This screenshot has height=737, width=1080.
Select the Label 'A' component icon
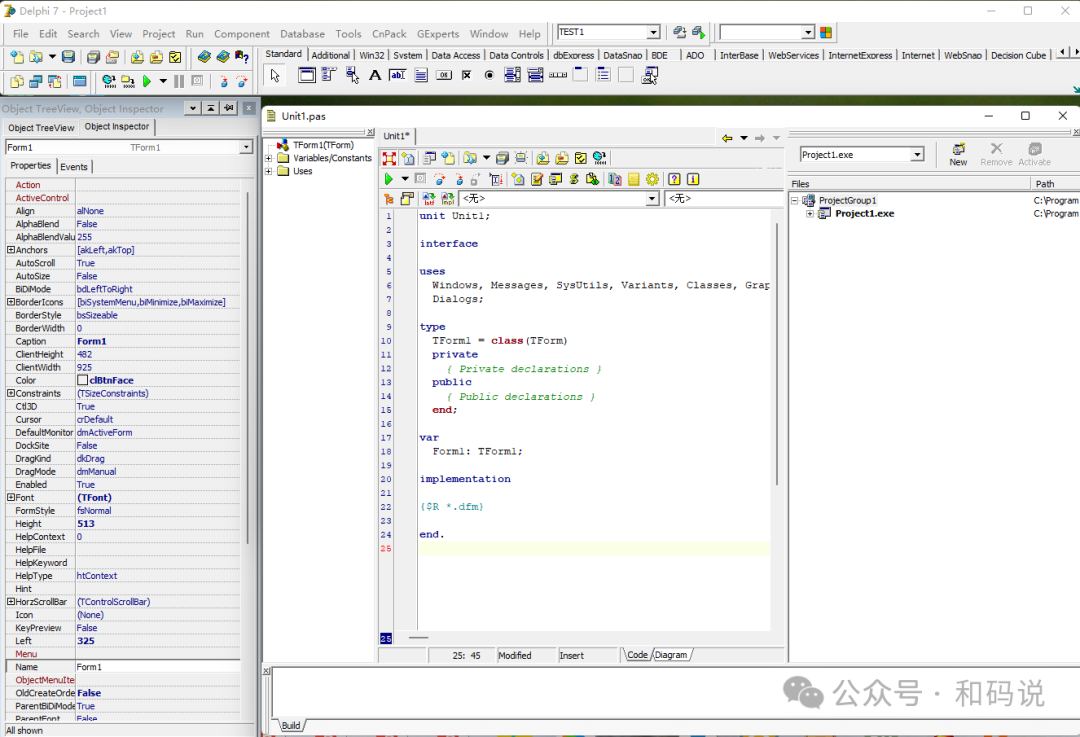coord(375,75)
